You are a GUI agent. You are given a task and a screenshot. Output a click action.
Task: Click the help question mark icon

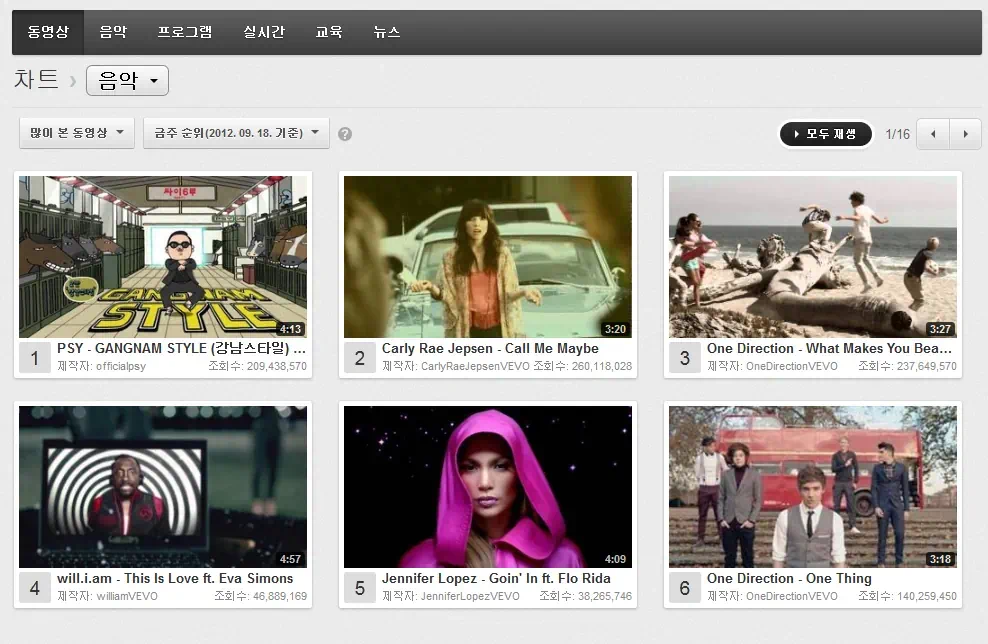(345, 134)
